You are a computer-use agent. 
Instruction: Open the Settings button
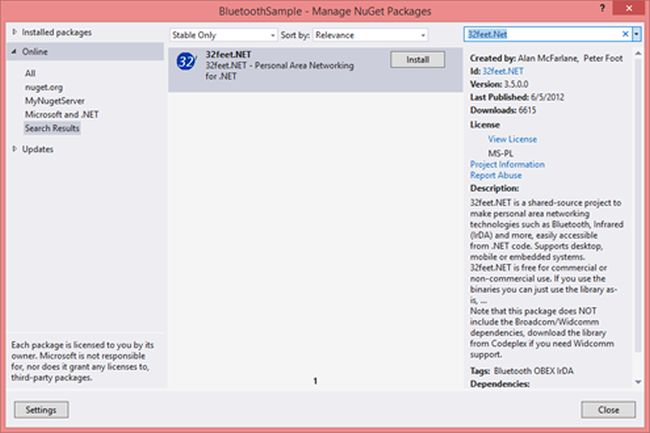(41, 410)
